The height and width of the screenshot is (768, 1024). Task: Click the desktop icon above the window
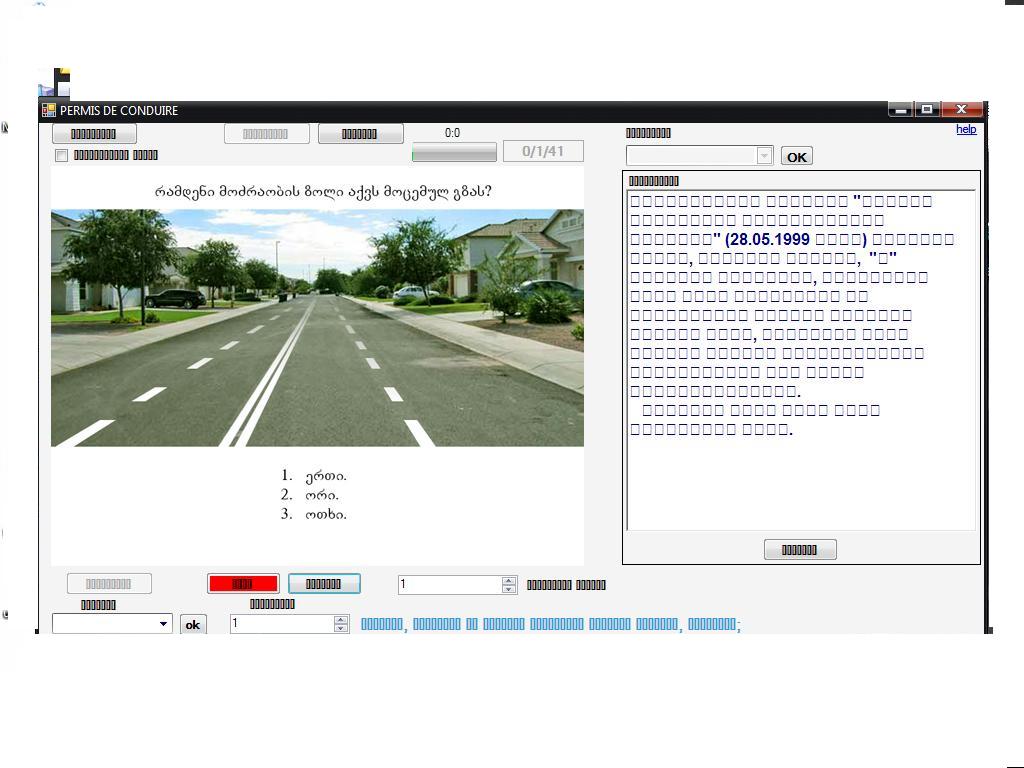[55, 83]
